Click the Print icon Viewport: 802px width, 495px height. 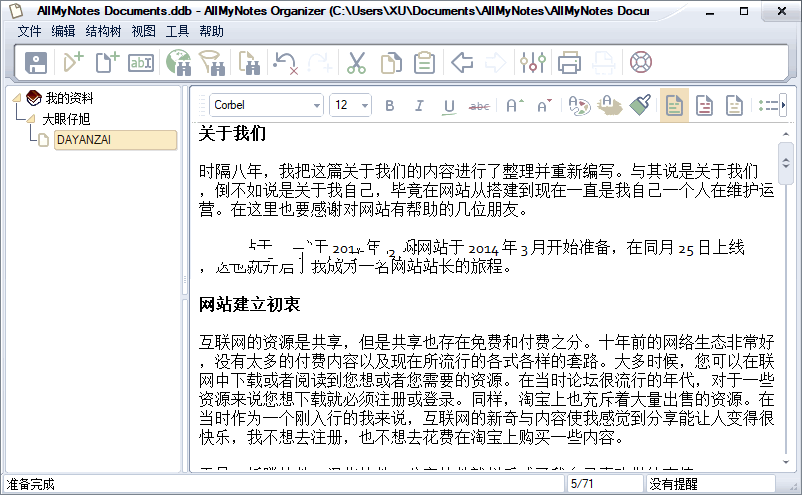tap(569, 63)
